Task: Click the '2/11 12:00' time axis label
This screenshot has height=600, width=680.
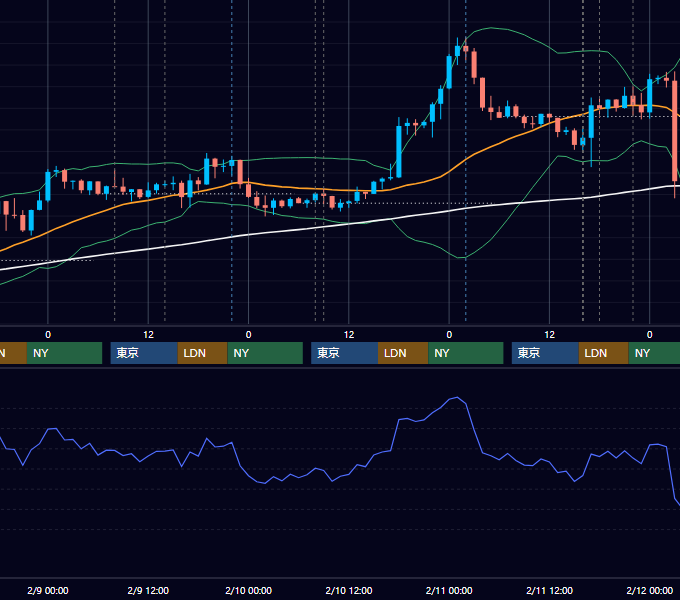Action: coord(549,590)
